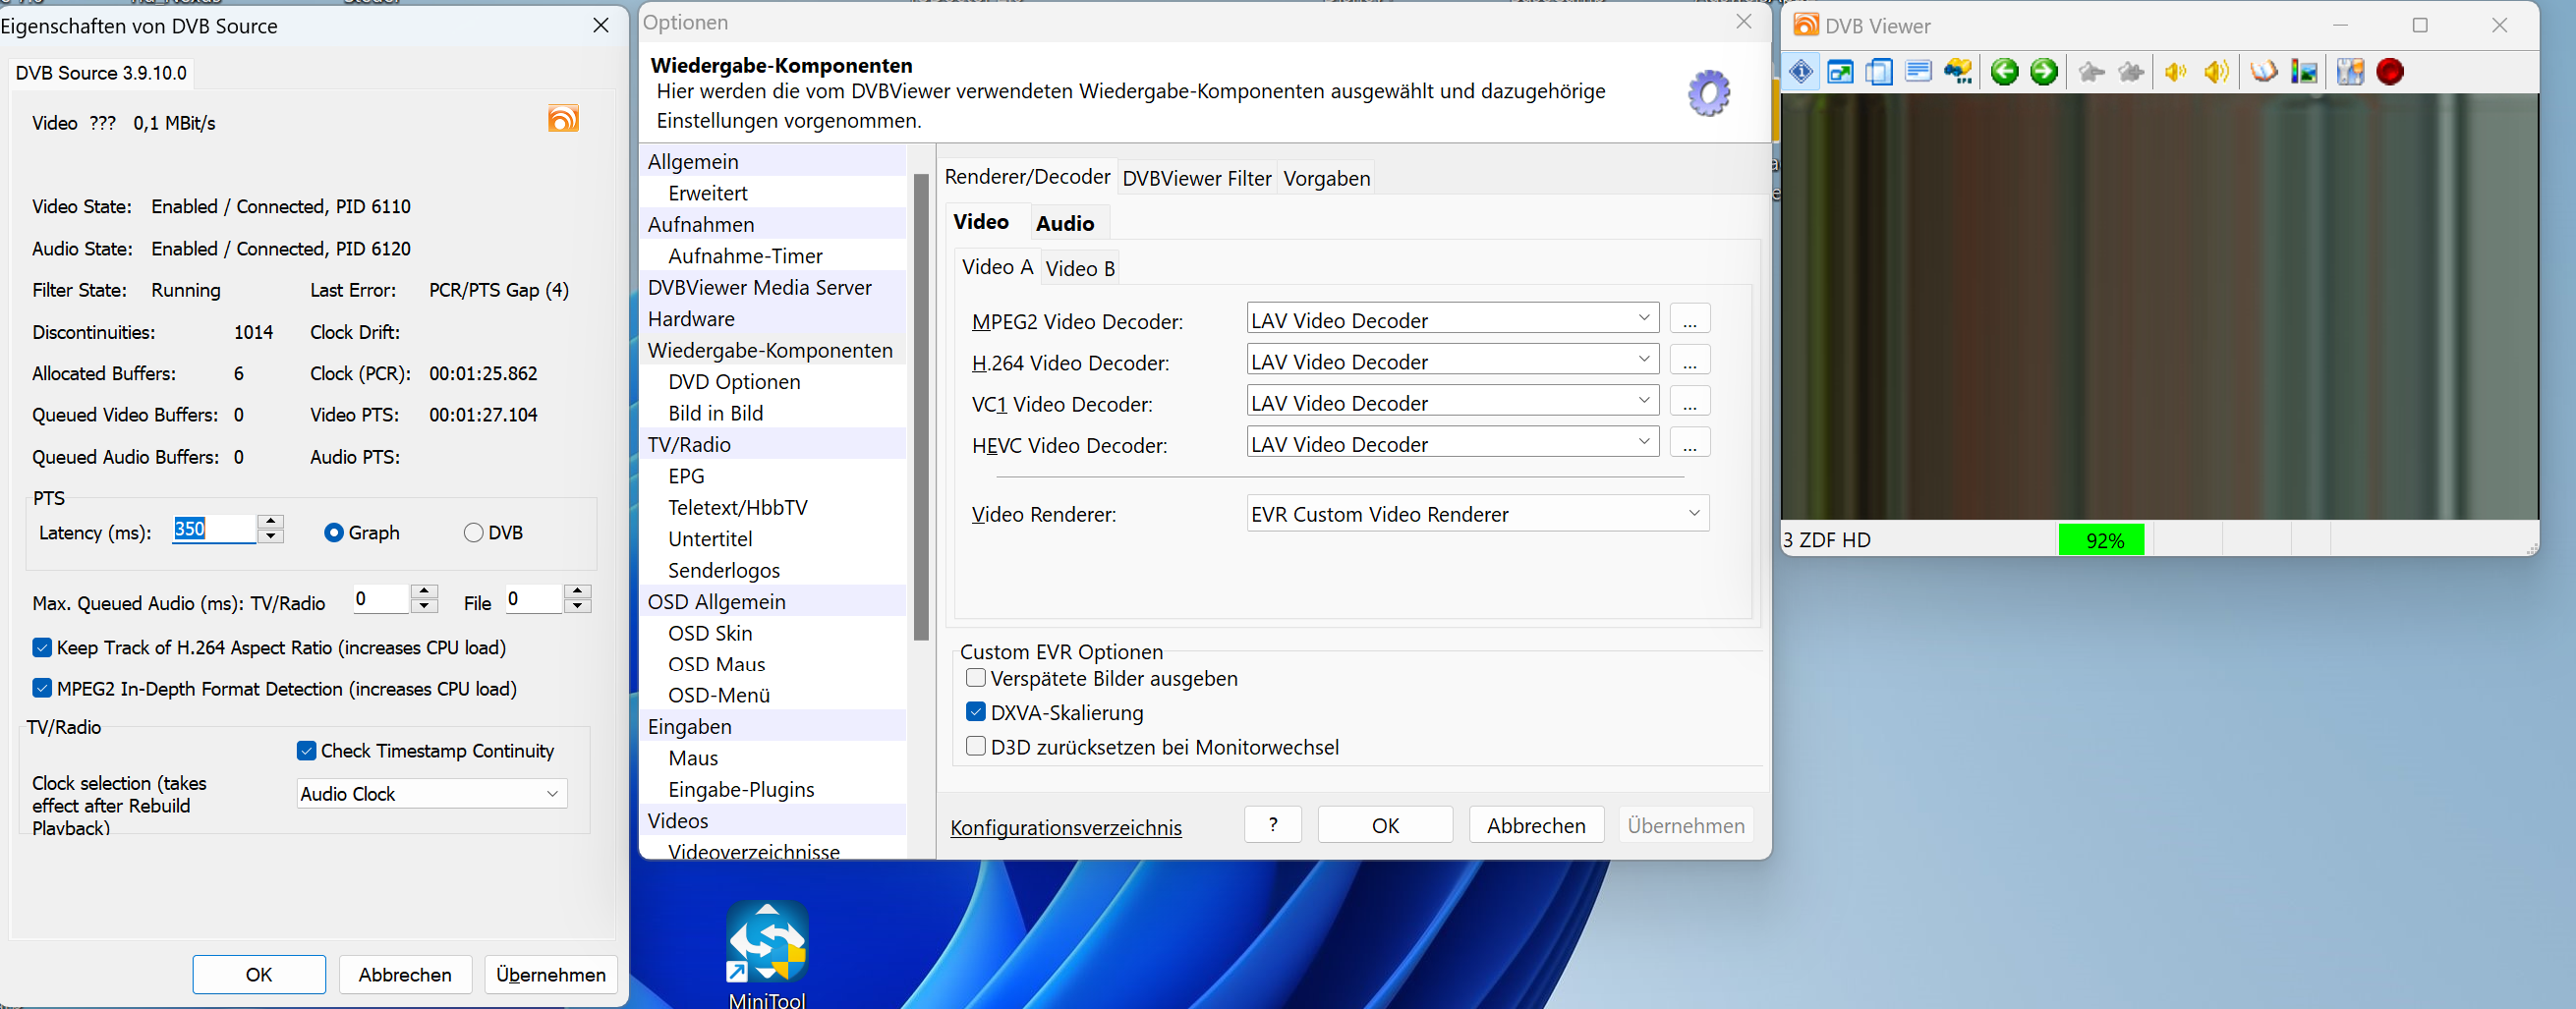Select OSD Skin in the options tree
The width and height of the screenshot is (2576, 1009).
(710, 633)
